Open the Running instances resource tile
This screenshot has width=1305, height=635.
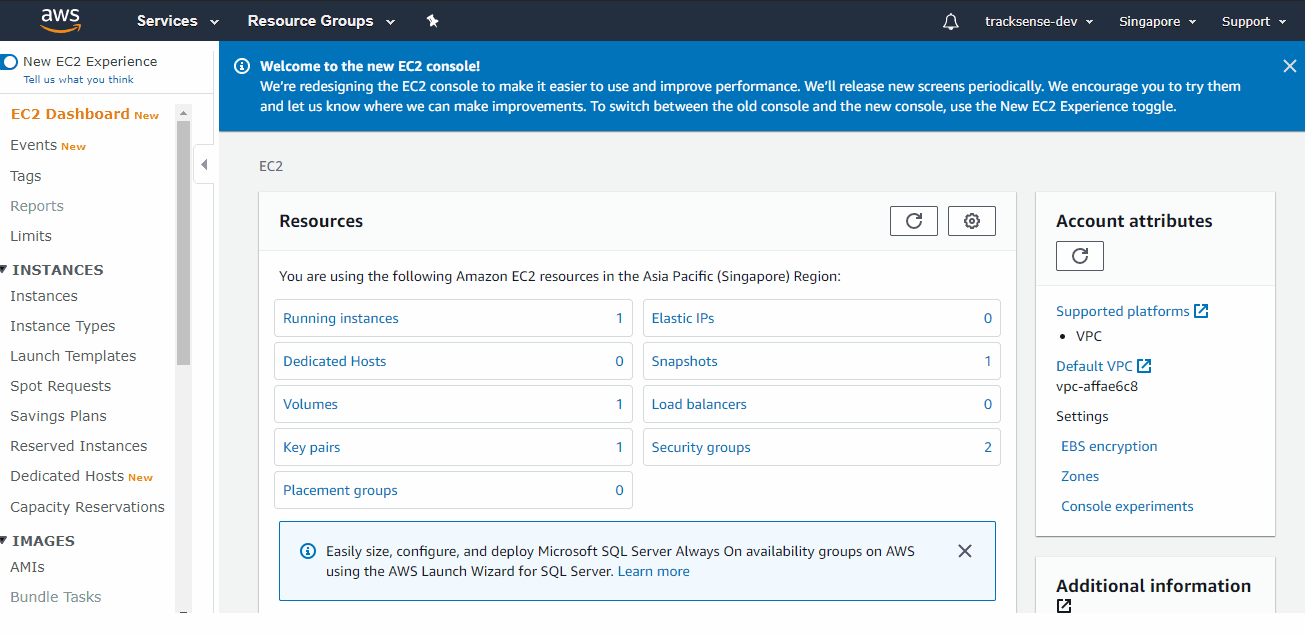click(453, 318)
